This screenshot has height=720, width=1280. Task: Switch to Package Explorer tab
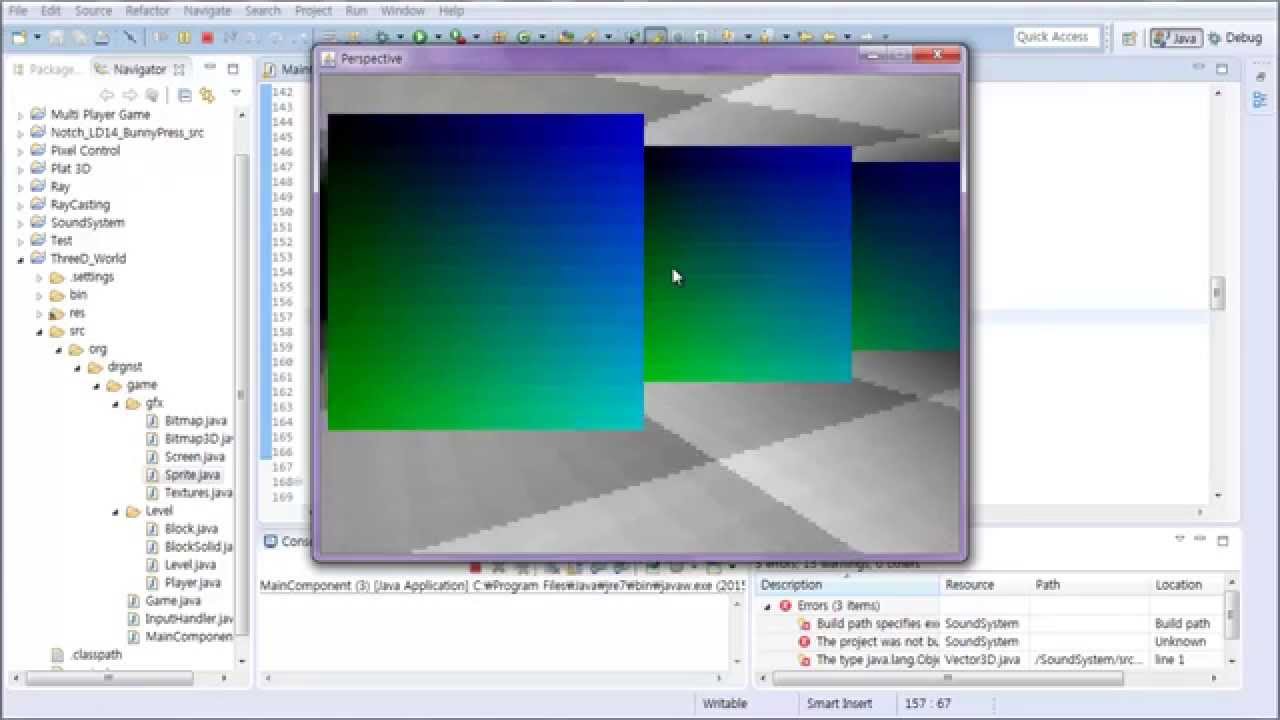click(x=46, y=69)
